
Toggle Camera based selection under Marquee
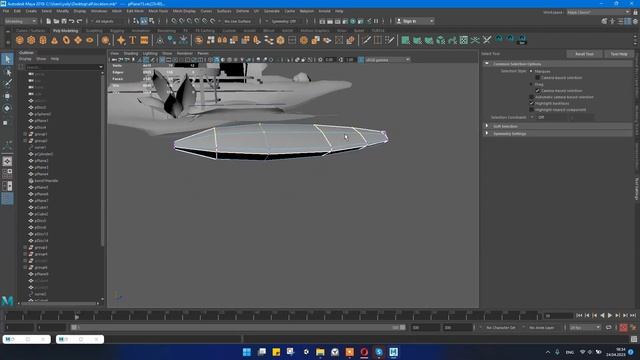(538, 78)
